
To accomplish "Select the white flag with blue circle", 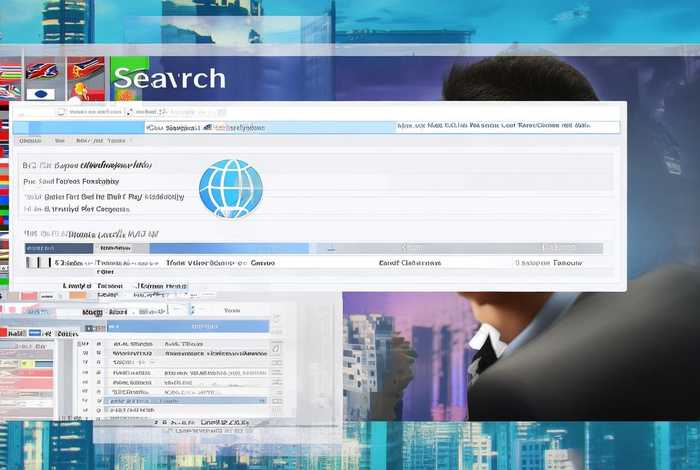I will [x=41, y=95].
